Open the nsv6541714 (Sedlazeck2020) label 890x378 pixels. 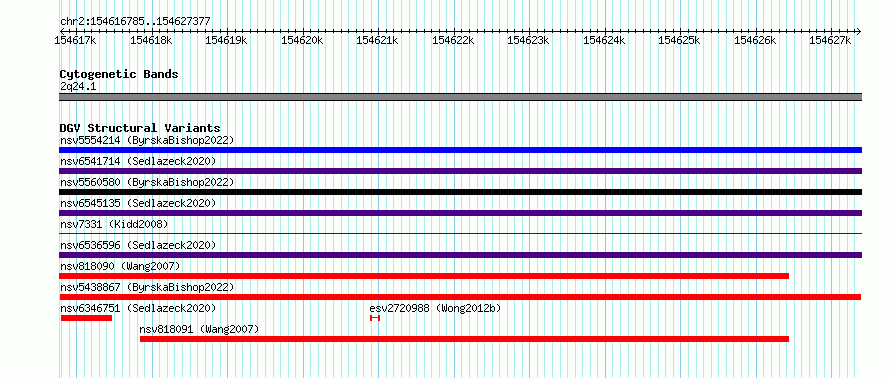pos(138,161)
